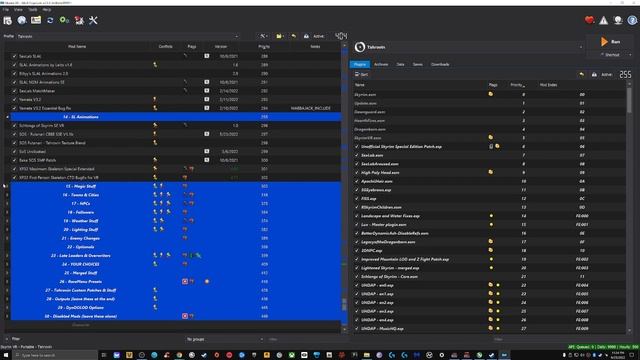Expand the 15 - Magic Stuff separator arrow

tap(7, 186)
